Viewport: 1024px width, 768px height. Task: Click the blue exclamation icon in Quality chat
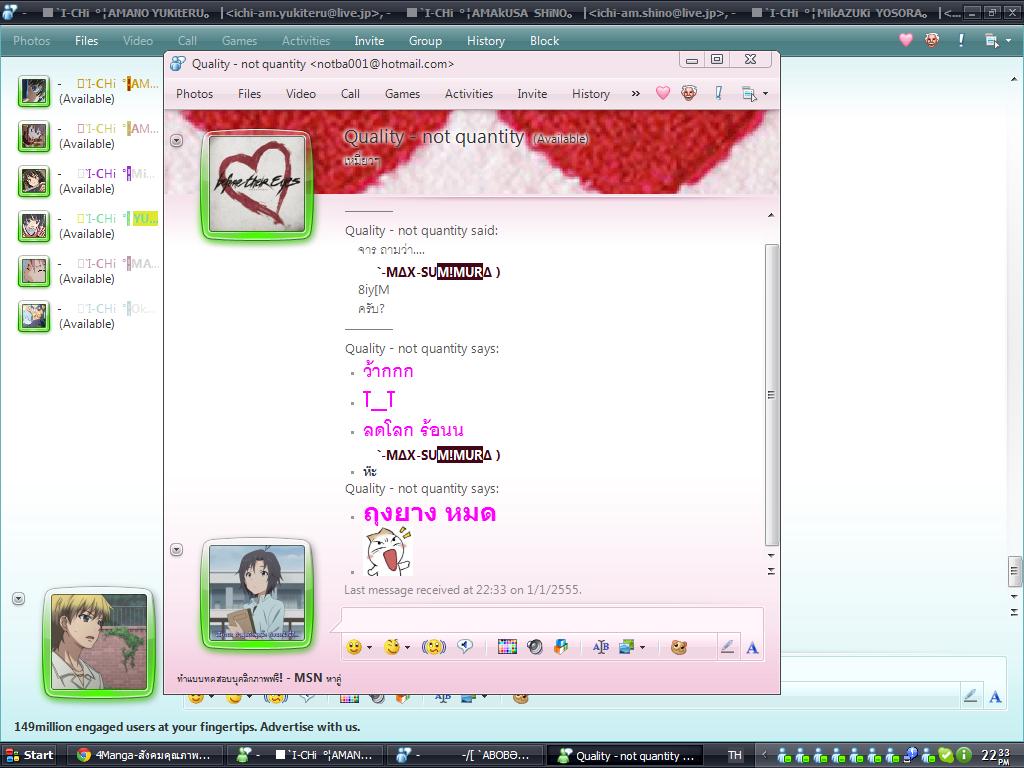pos(718,93)
